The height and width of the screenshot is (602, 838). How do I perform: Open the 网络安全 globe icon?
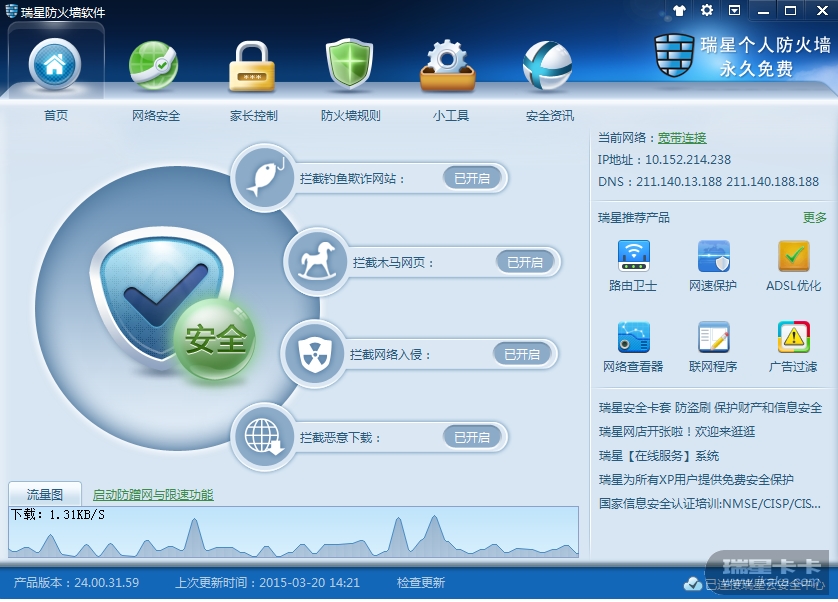pyautogui.click(x=154, y=65)
